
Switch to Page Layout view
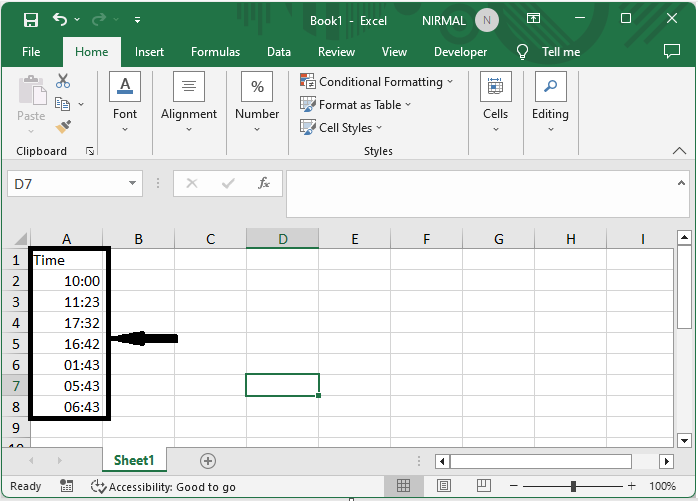[x=444, y=485]
